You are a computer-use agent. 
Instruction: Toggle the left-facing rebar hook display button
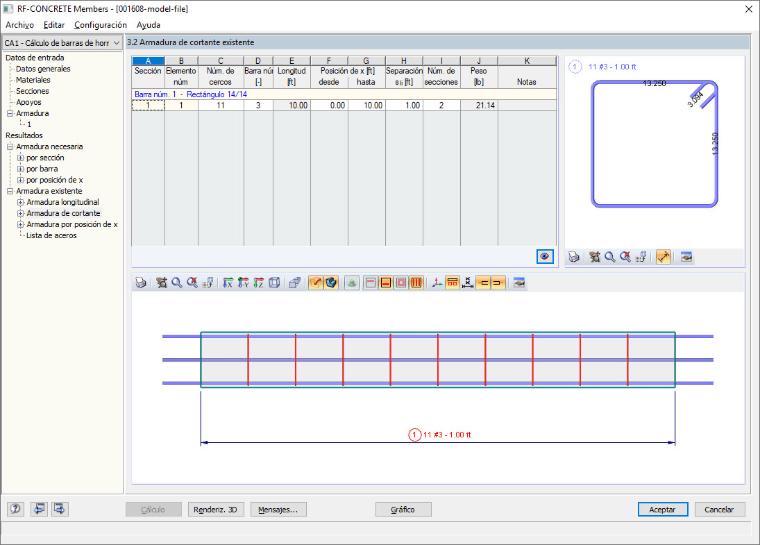[483, 283]
